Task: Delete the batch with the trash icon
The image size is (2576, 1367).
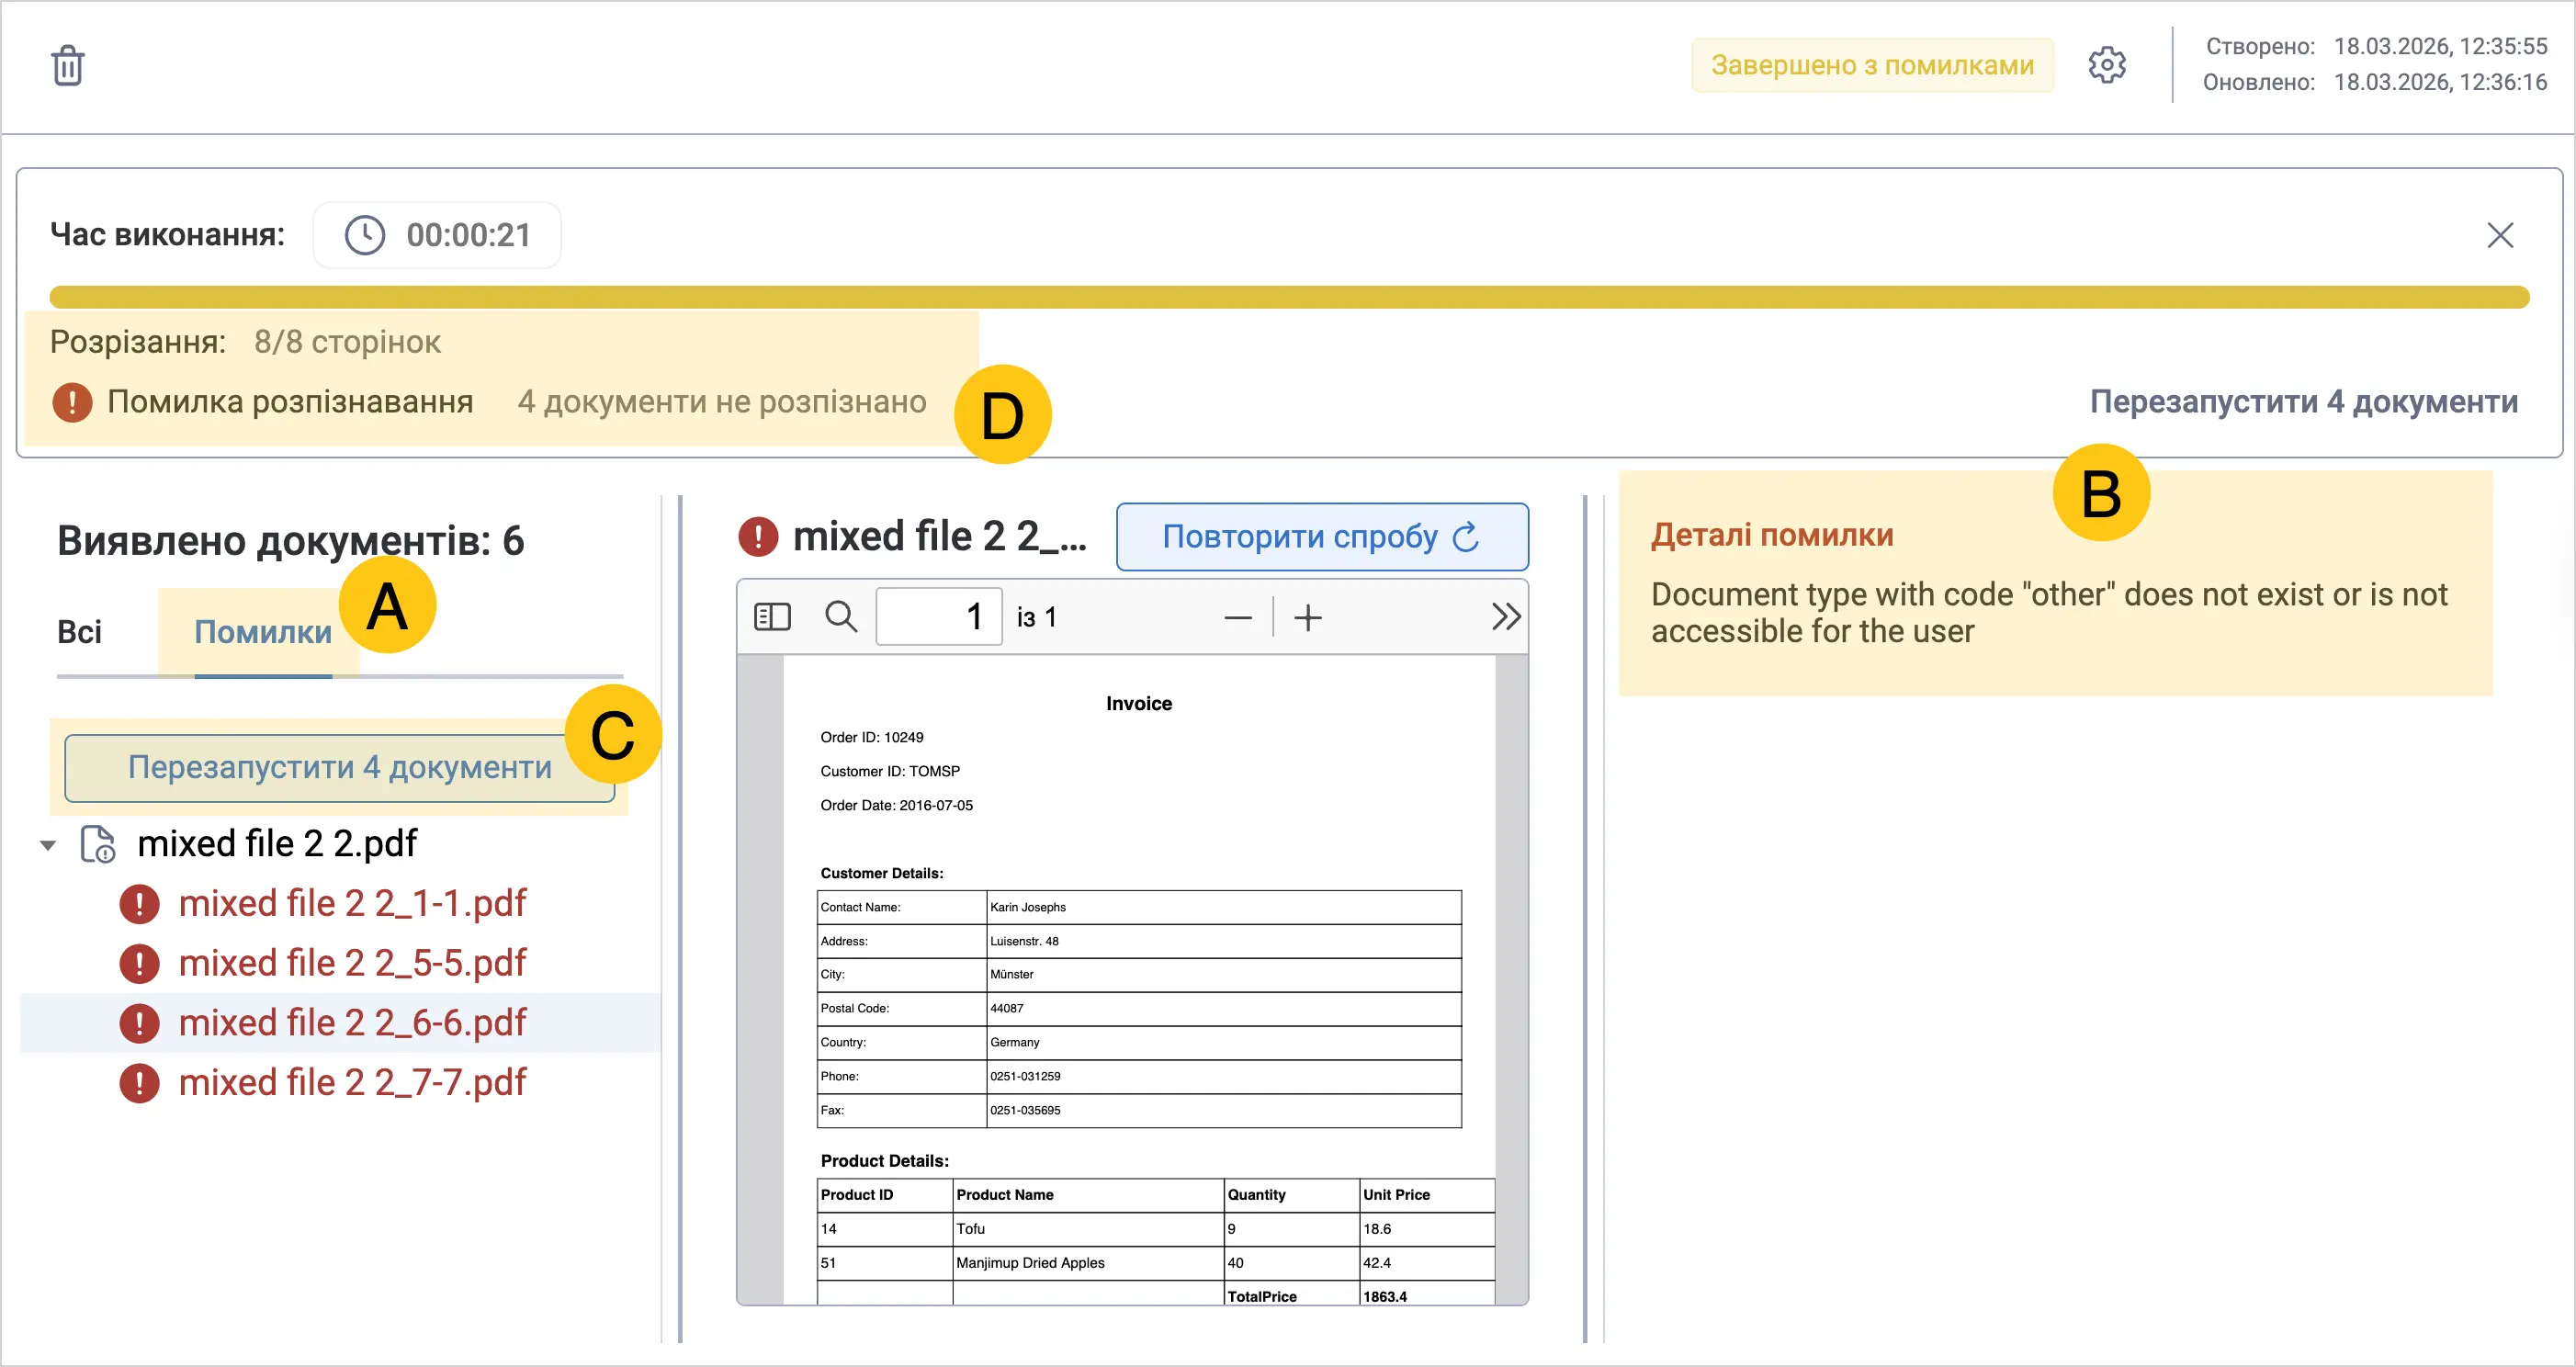Action: (x=68, y=66)
